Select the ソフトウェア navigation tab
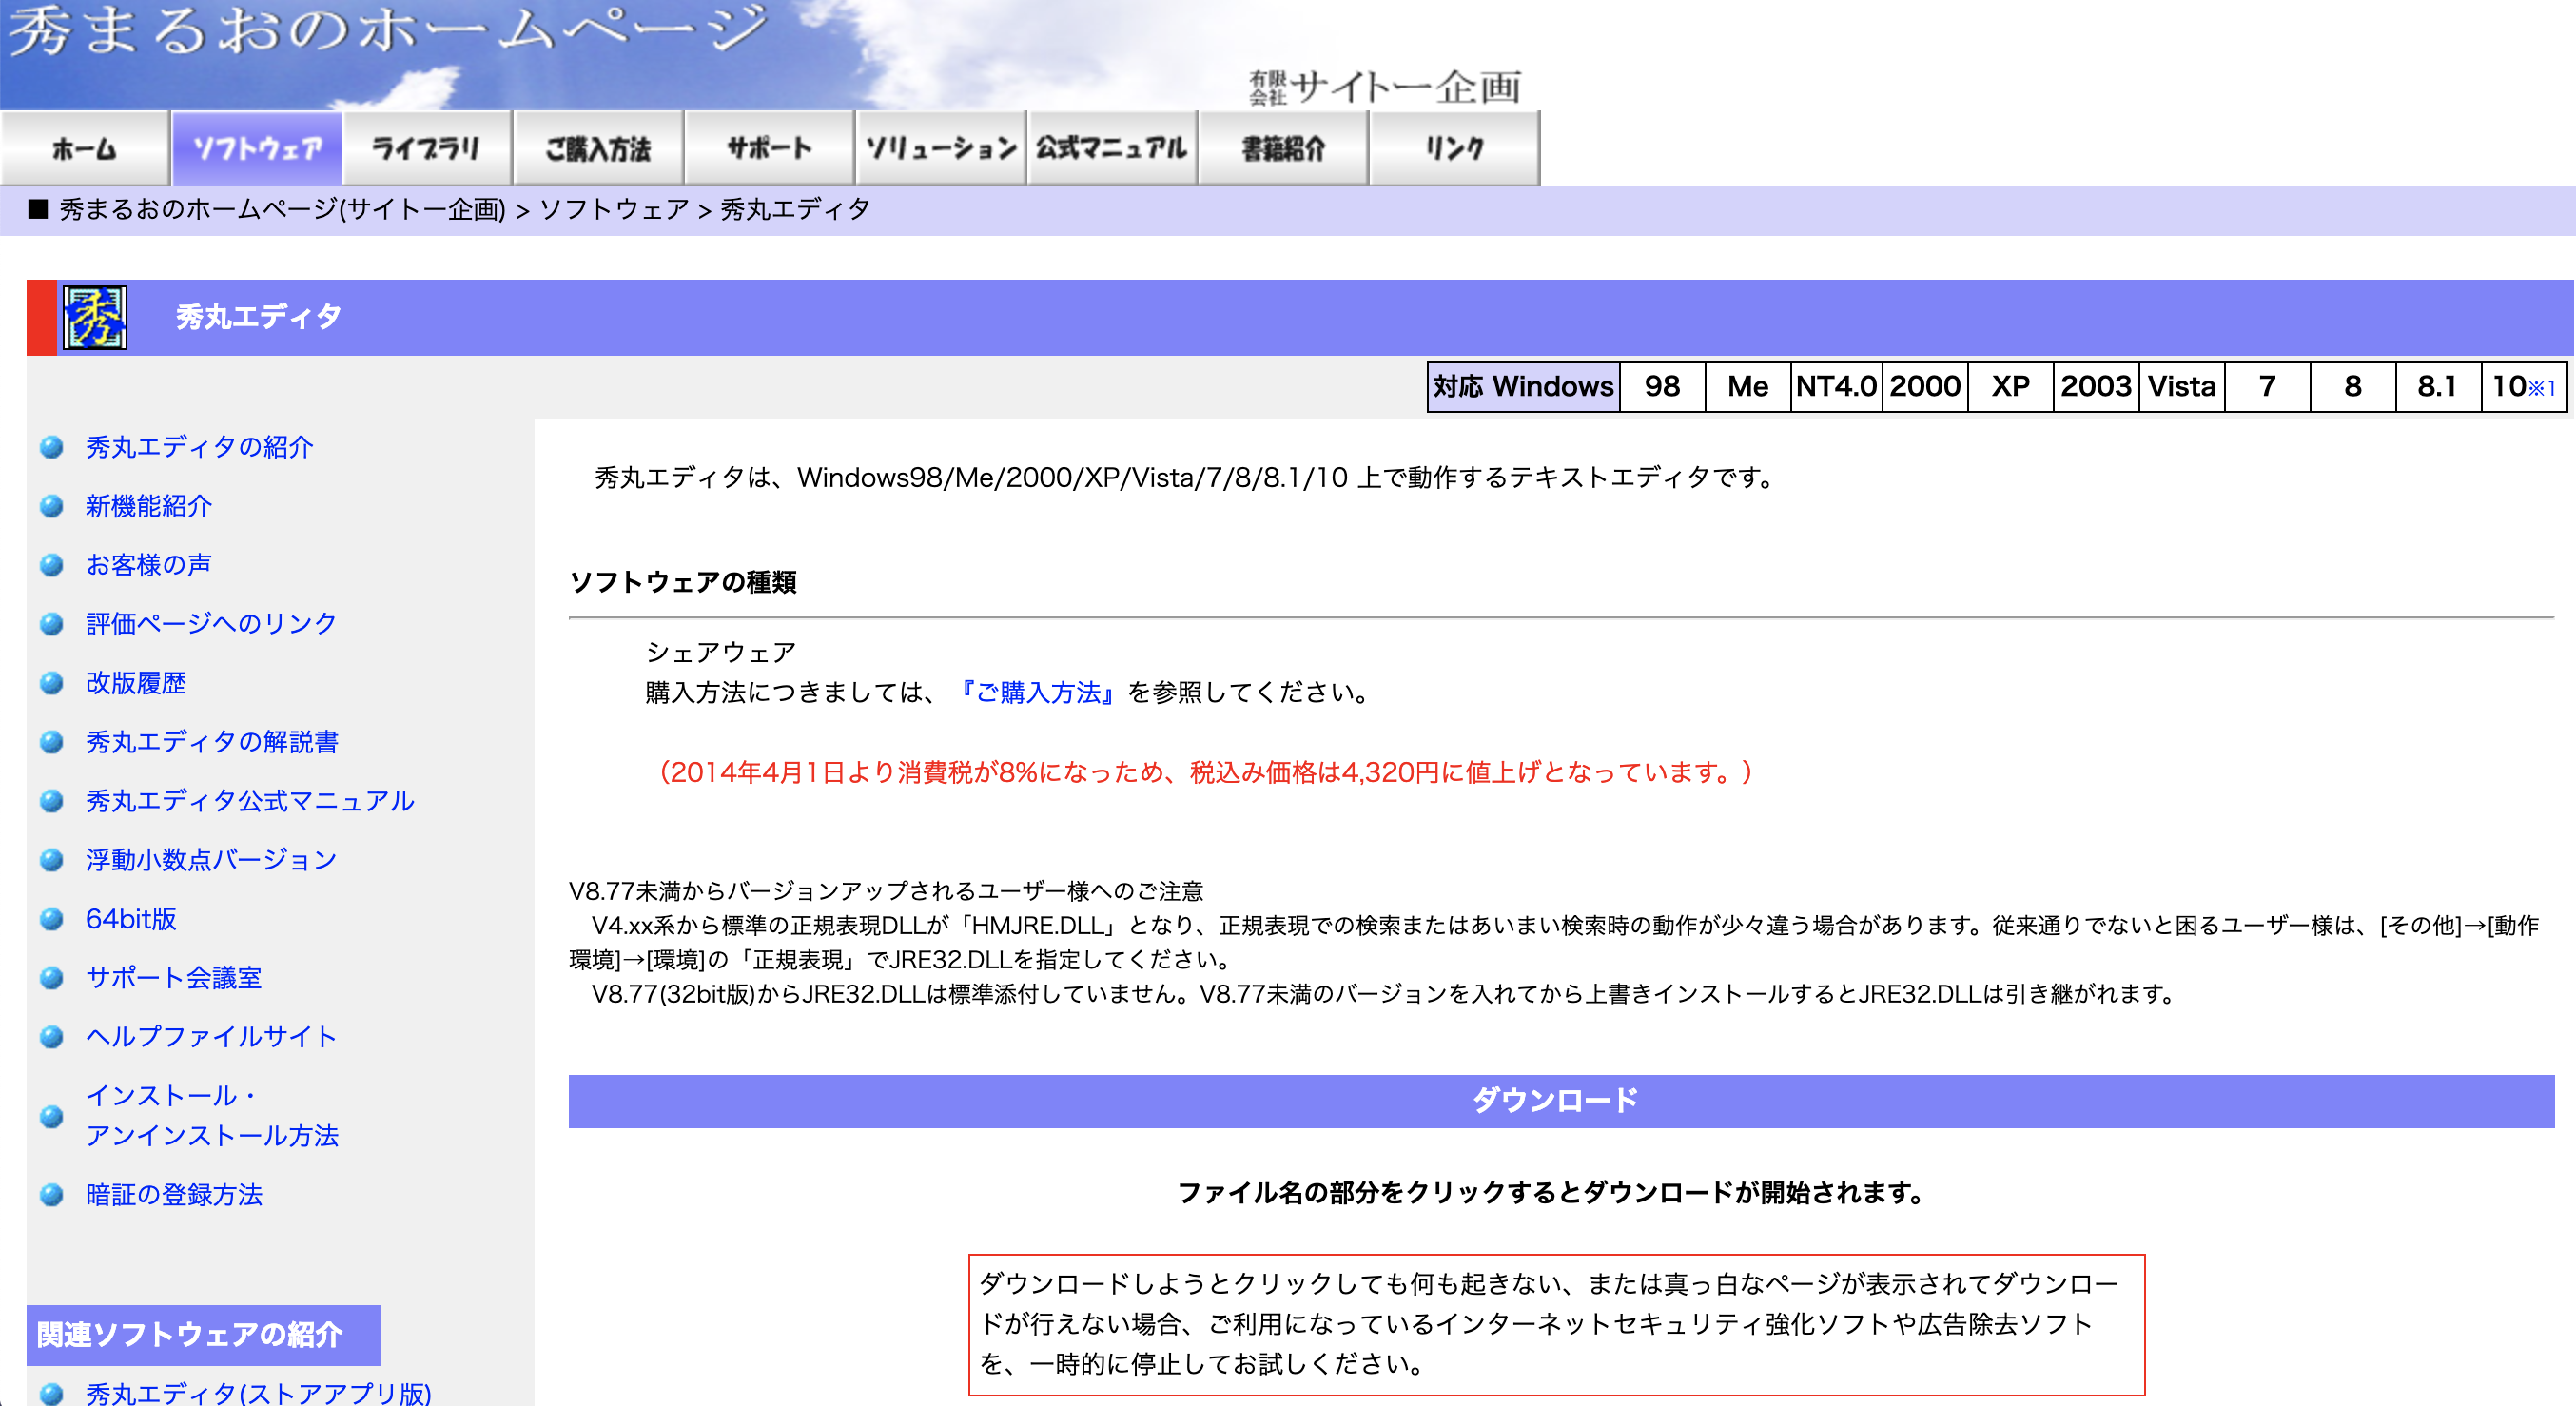2576x1406 pixels. pos(257,149)
